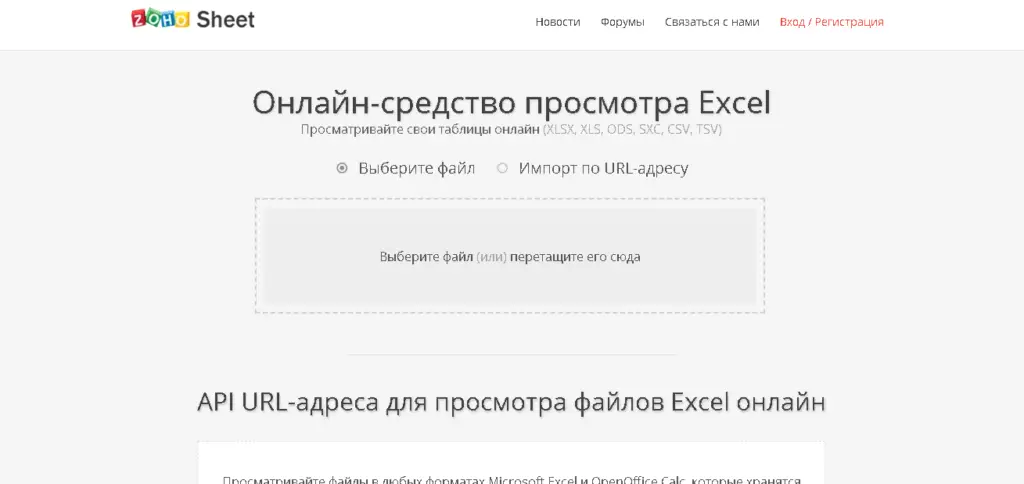Select Импорт по URL-адресу radio button
Image resolution: width=1024 pixels, height=484 pixels.
point(502,169)
